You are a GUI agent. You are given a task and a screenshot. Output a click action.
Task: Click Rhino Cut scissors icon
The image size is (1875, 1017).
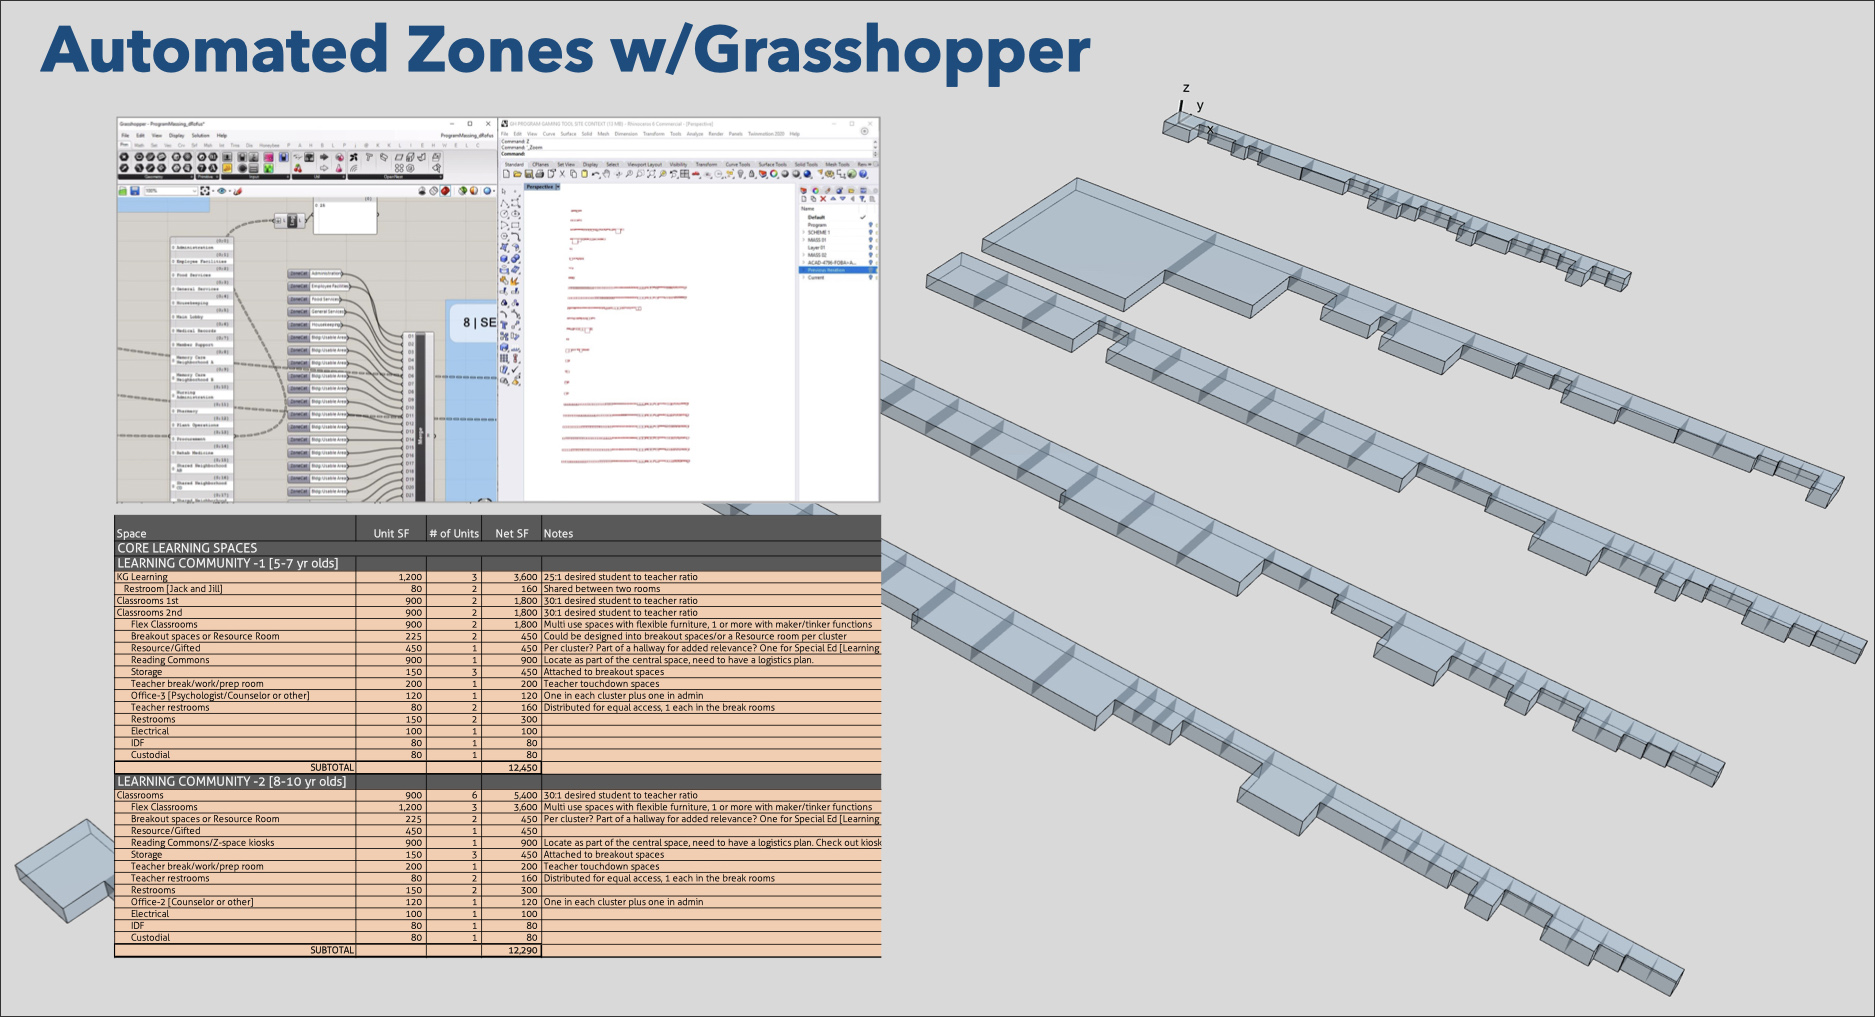point(562,174)
